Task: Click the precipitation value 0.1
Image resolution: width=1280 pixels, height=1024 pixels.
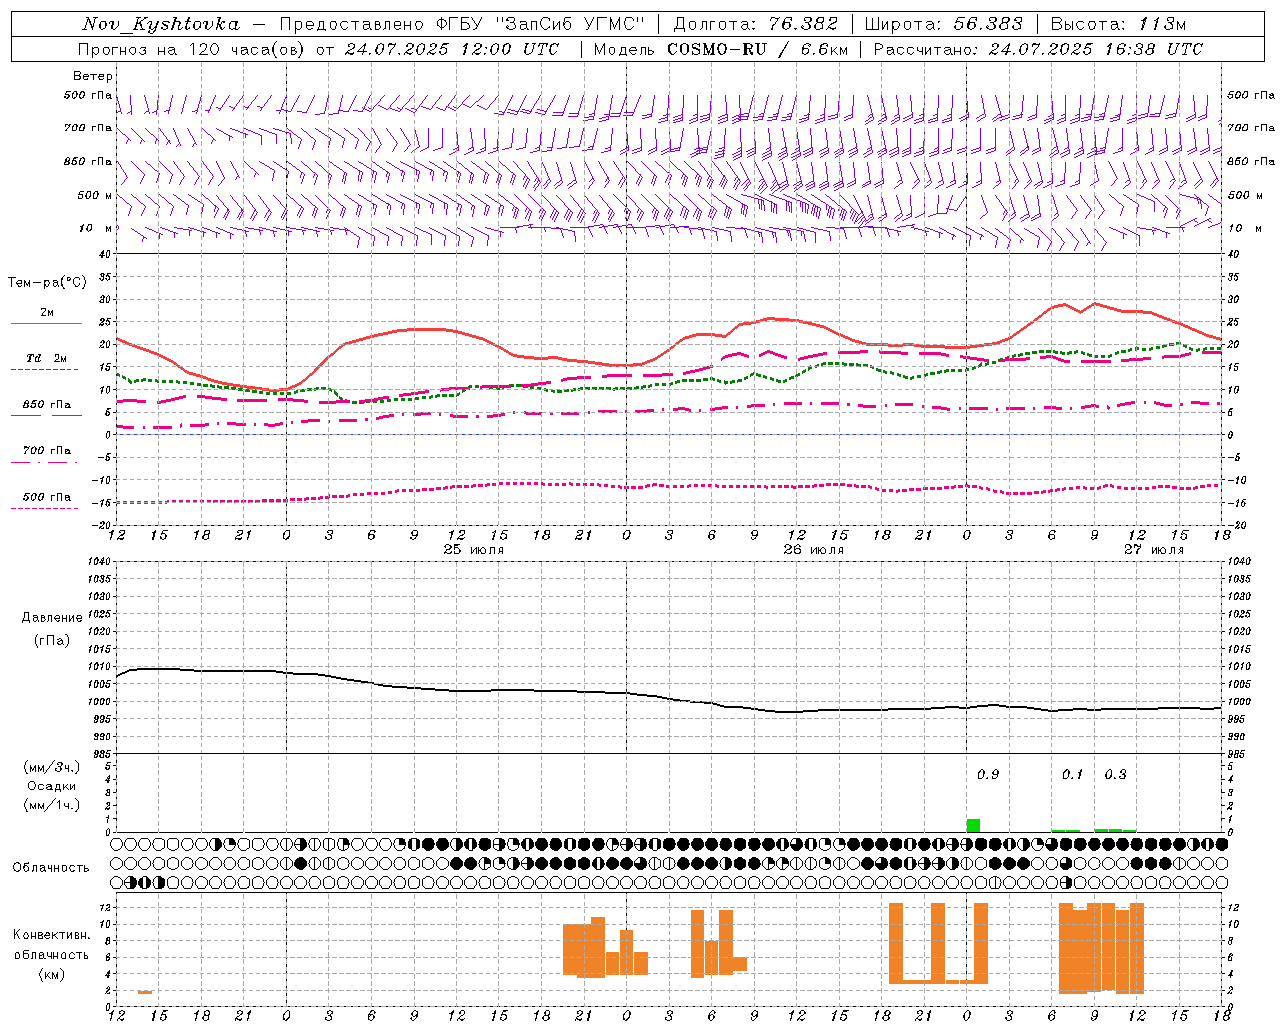Action: 1072,774
